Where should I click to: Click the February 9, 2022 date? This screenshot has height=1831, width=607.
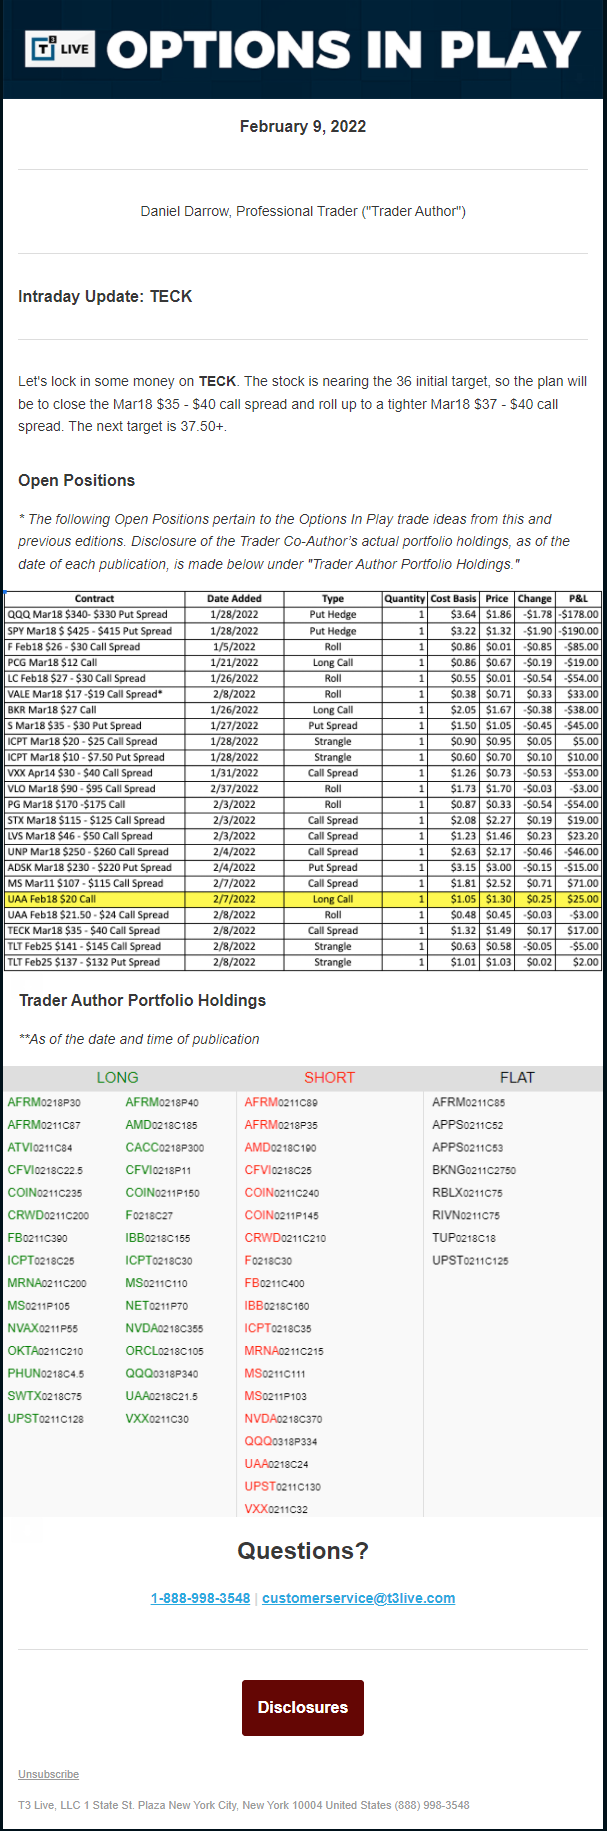(303, 126)
